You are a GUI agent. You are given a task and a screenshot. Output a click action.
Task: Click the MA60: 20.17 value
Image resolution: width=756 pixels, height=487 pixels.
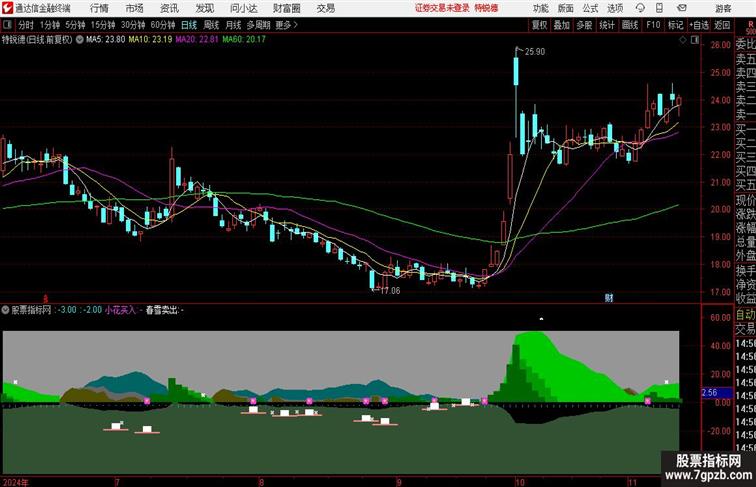[x=243, y=40]
